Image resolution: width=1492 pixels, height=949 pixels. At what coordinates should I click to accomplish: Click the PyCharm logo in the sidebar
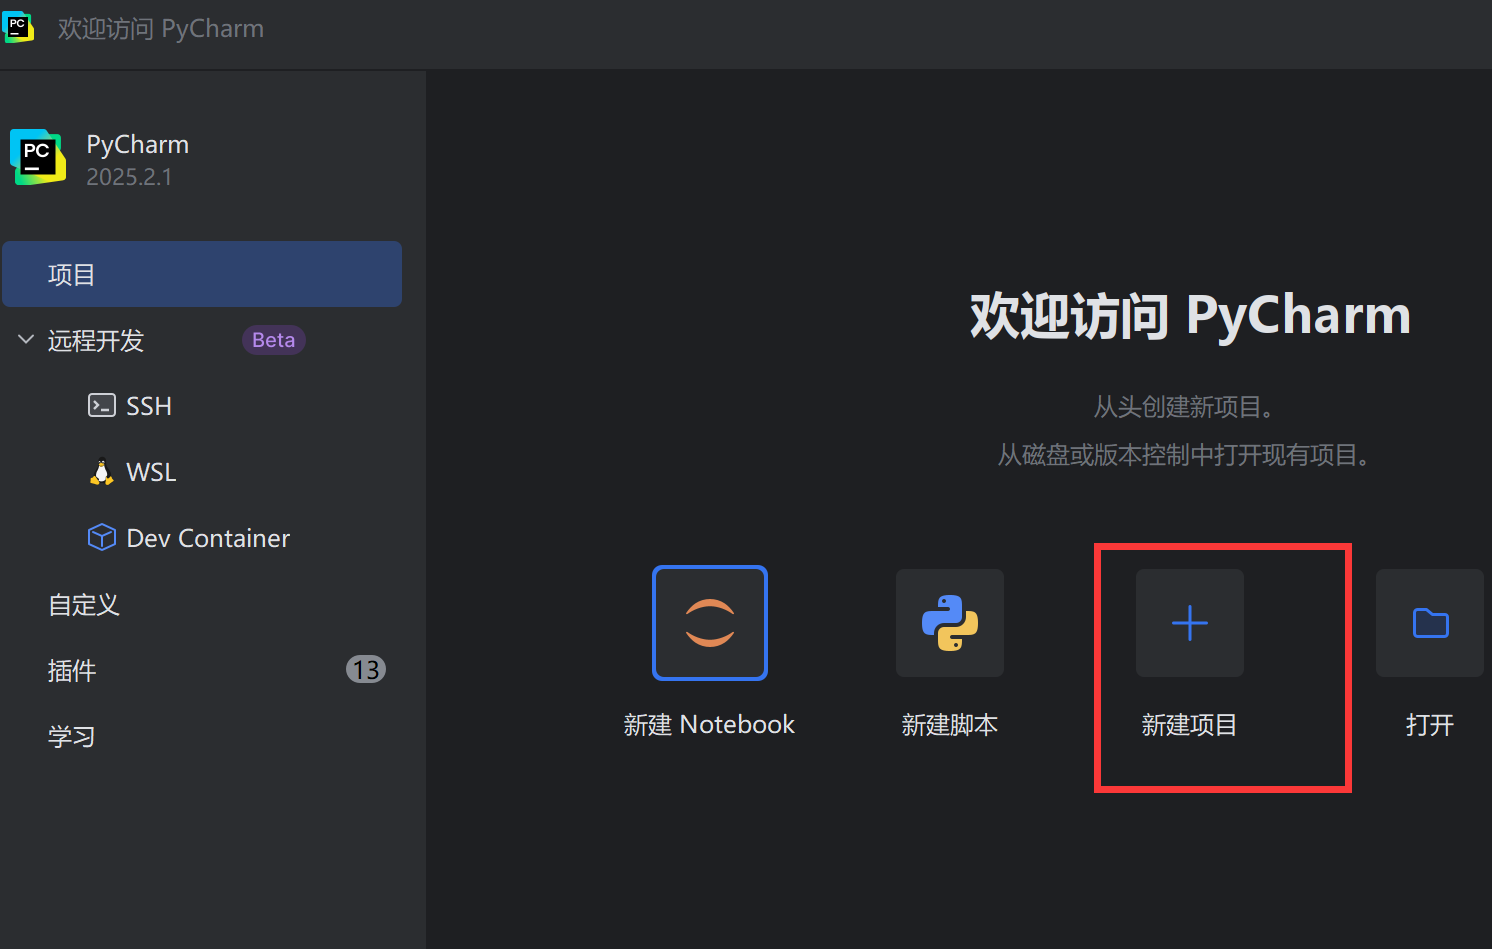pyautogui.click(x=38, y=157)
